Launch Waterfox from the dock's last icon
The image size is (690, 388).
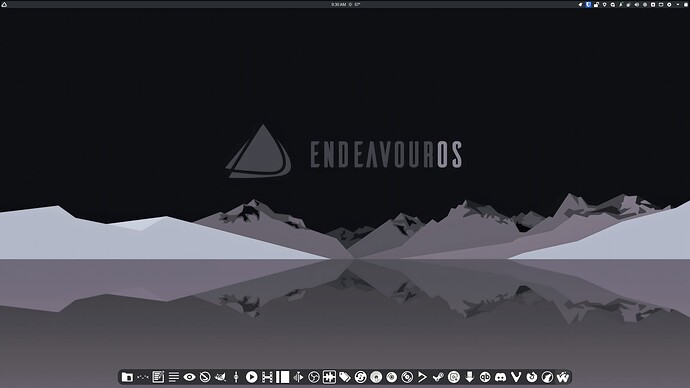tap(563, 377)
